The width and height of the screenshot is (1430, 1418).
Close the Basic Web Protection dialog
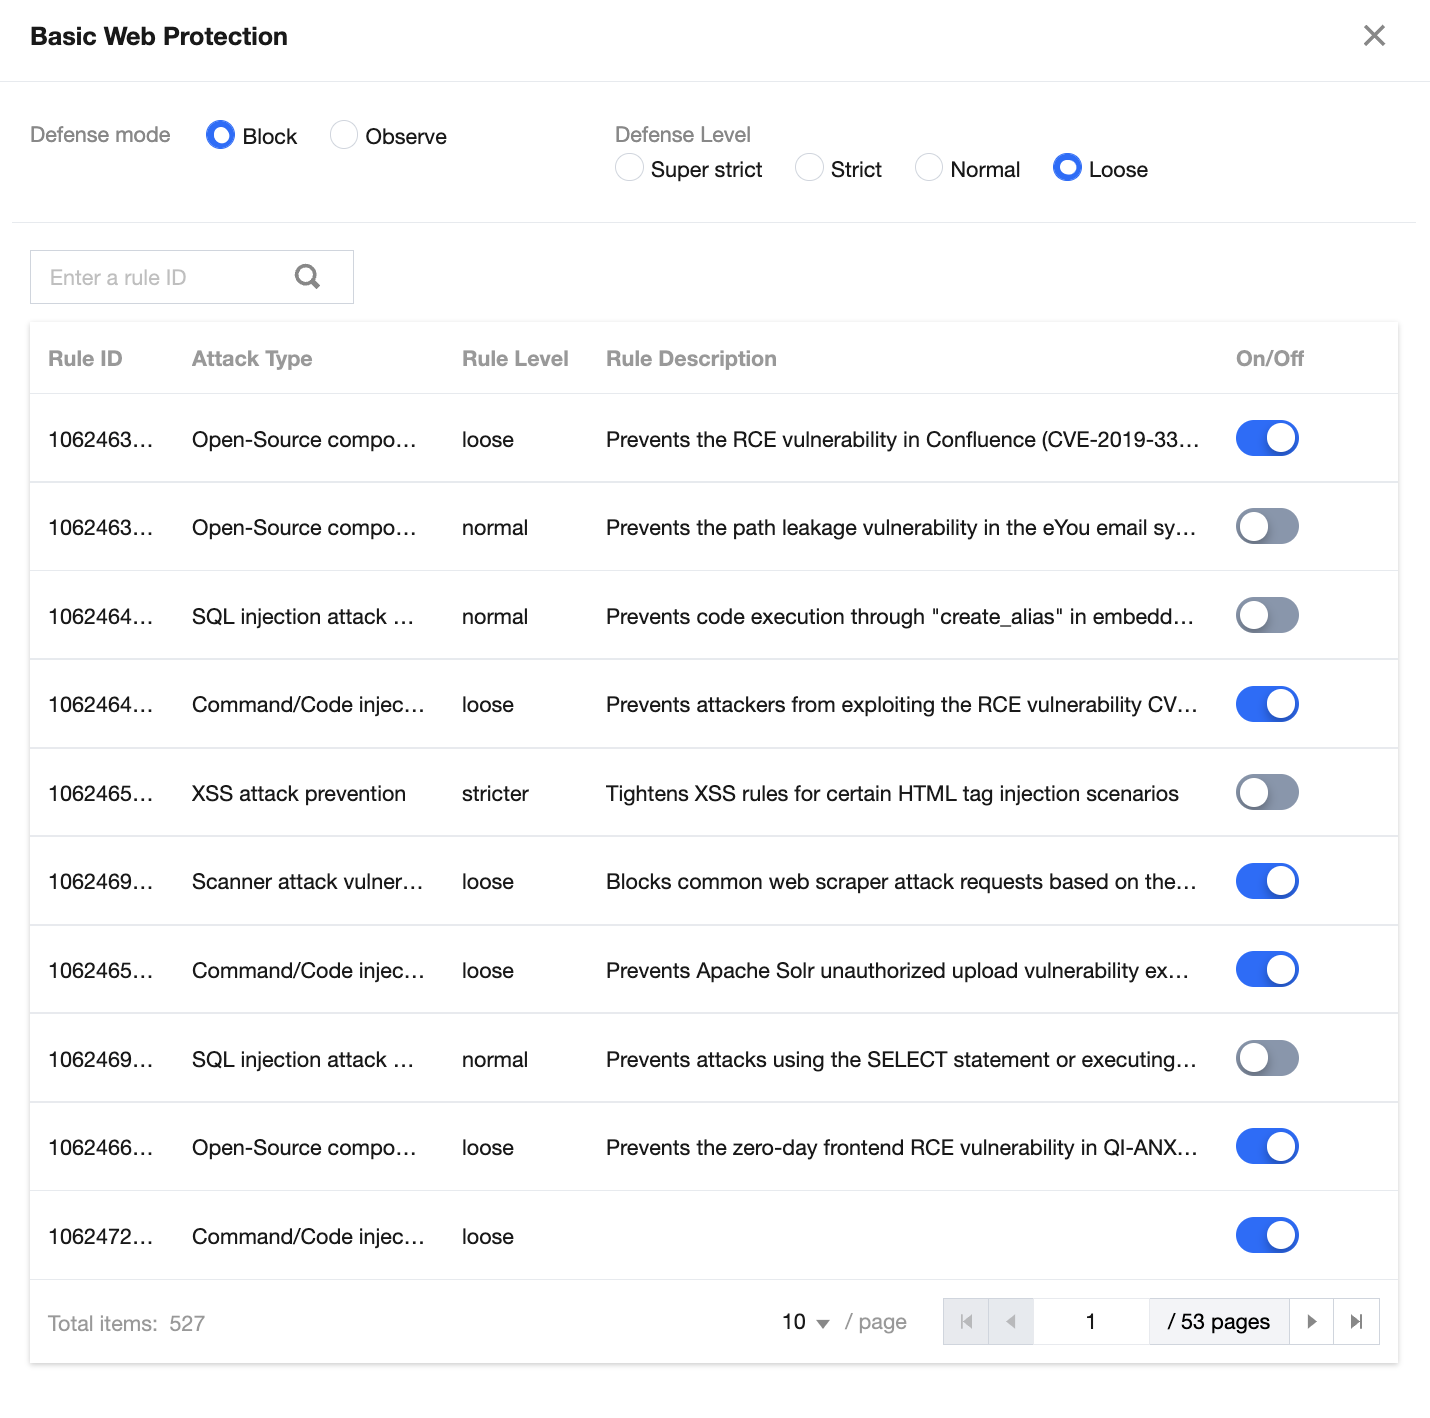1374,36
